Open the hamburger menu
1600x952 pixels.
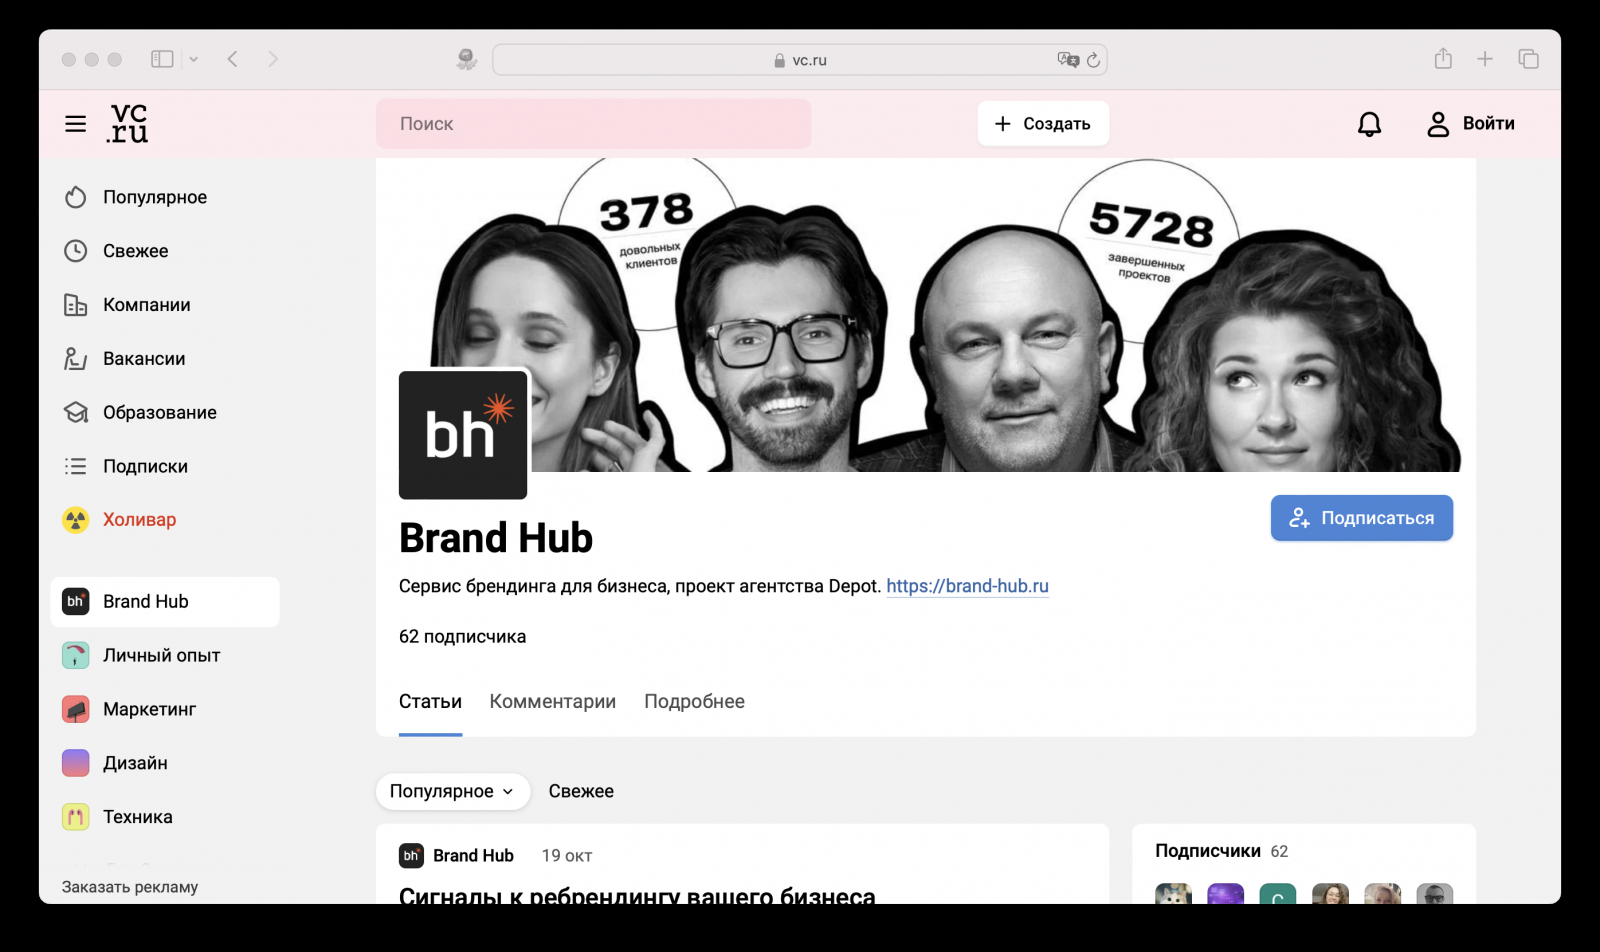(x=75, y=124)
